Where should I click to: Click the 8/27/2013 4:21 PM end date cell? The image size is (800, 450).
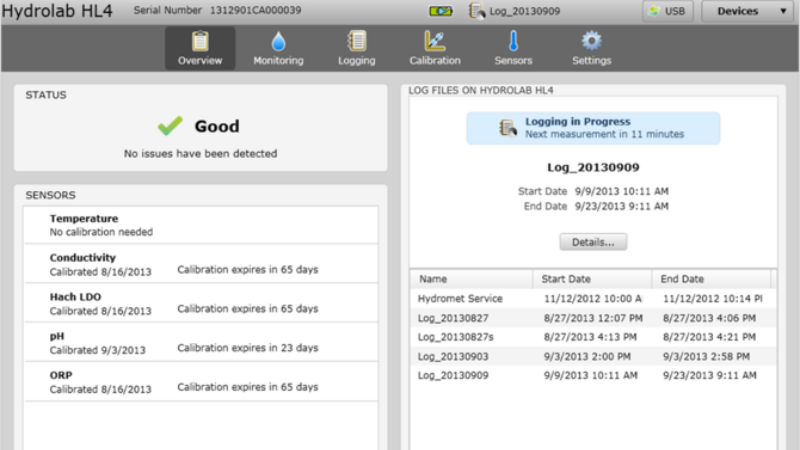[x=709, y=337]
